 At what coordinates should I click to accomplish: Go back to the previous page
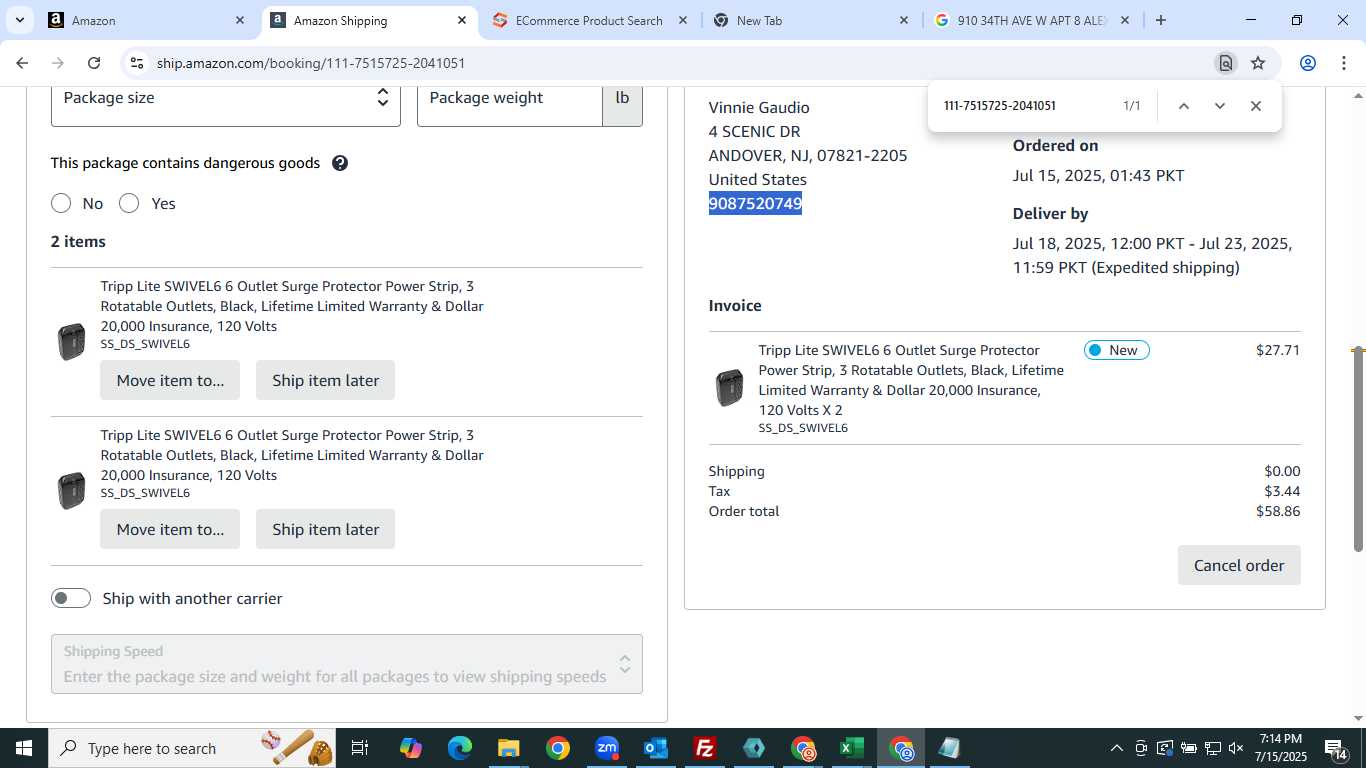pyautogui.click(x=22, y=63)
